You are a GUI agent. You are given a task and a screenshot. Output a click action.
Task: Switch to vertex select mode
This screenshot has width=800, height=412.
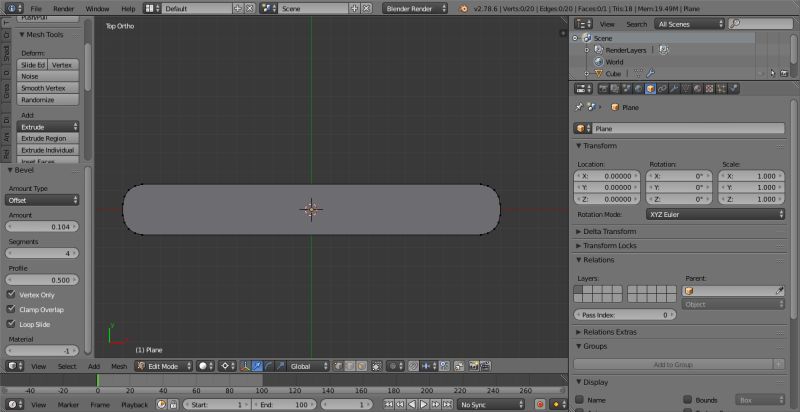338,366
